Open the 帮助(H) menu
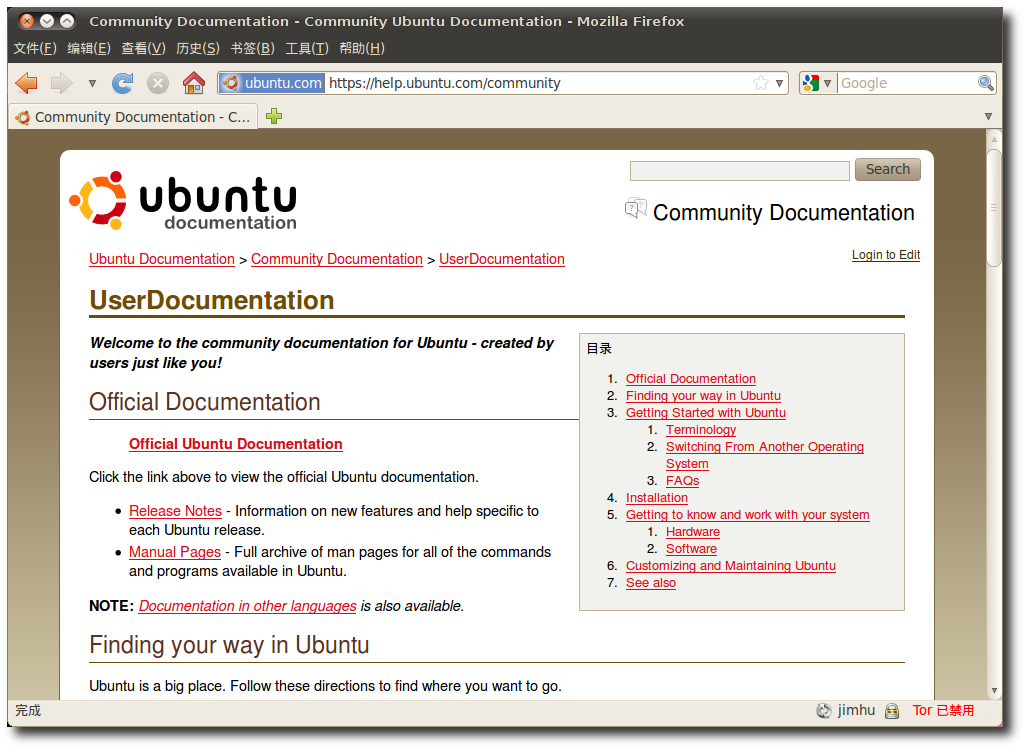Screen dimensions: 1026x750 point(362,48)
